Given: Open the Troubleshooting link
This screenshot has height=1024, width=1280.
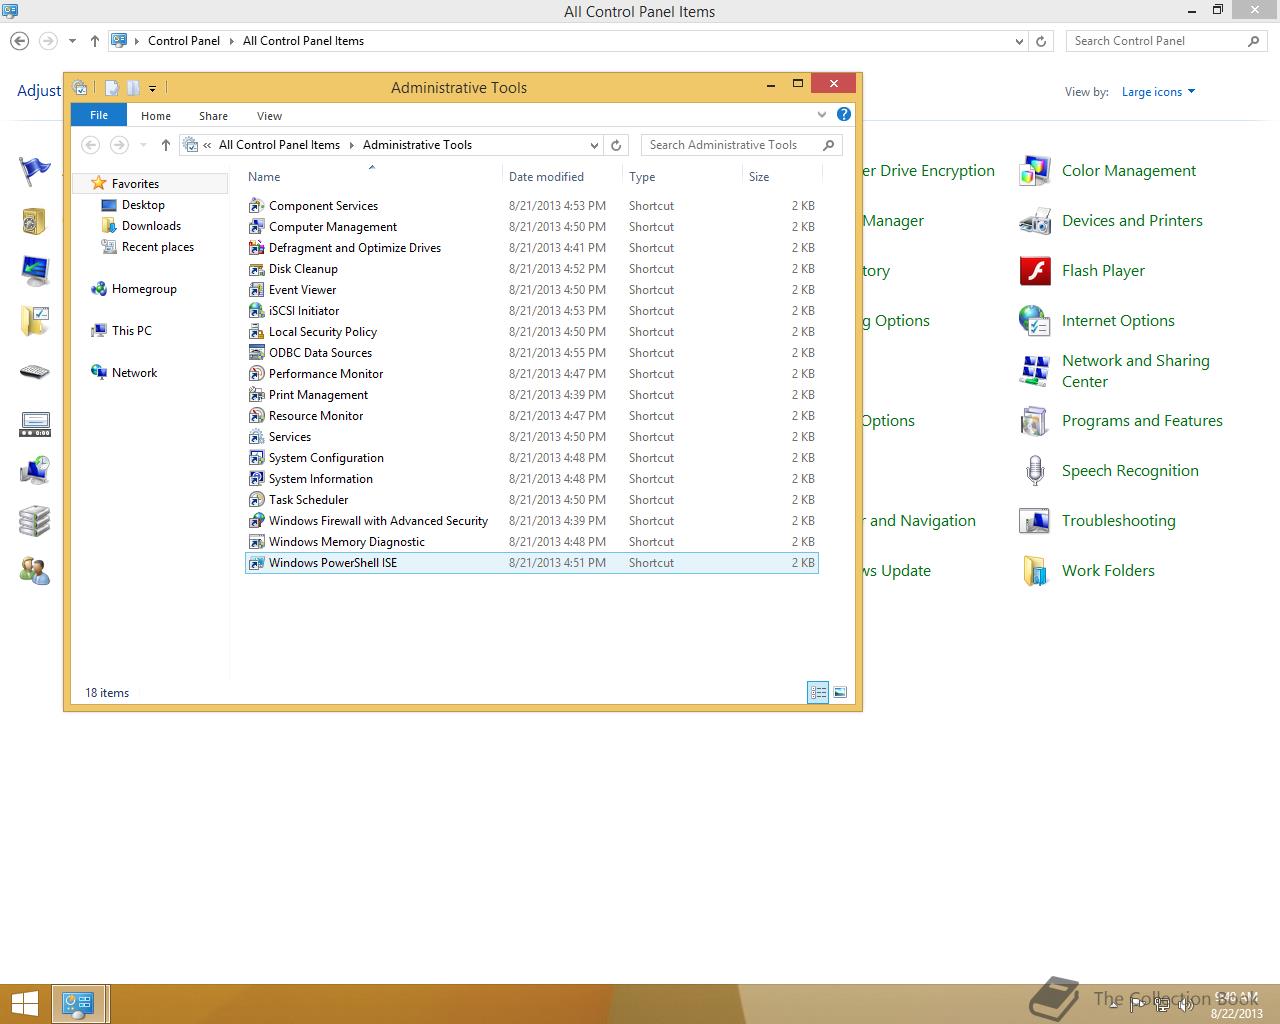Looking at the screenshot, I should pyautogui.click(x=1119, y=521).
